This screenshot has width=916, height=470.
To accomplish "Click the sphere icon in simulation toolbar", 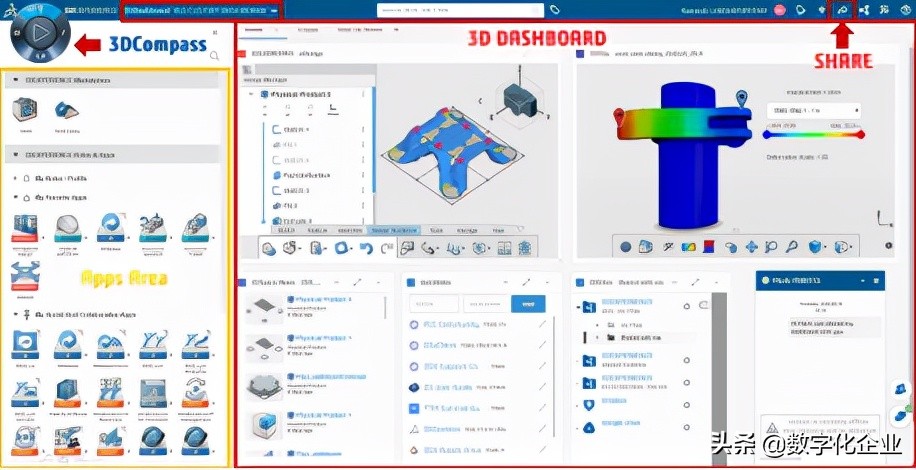I will coord(626,248).
